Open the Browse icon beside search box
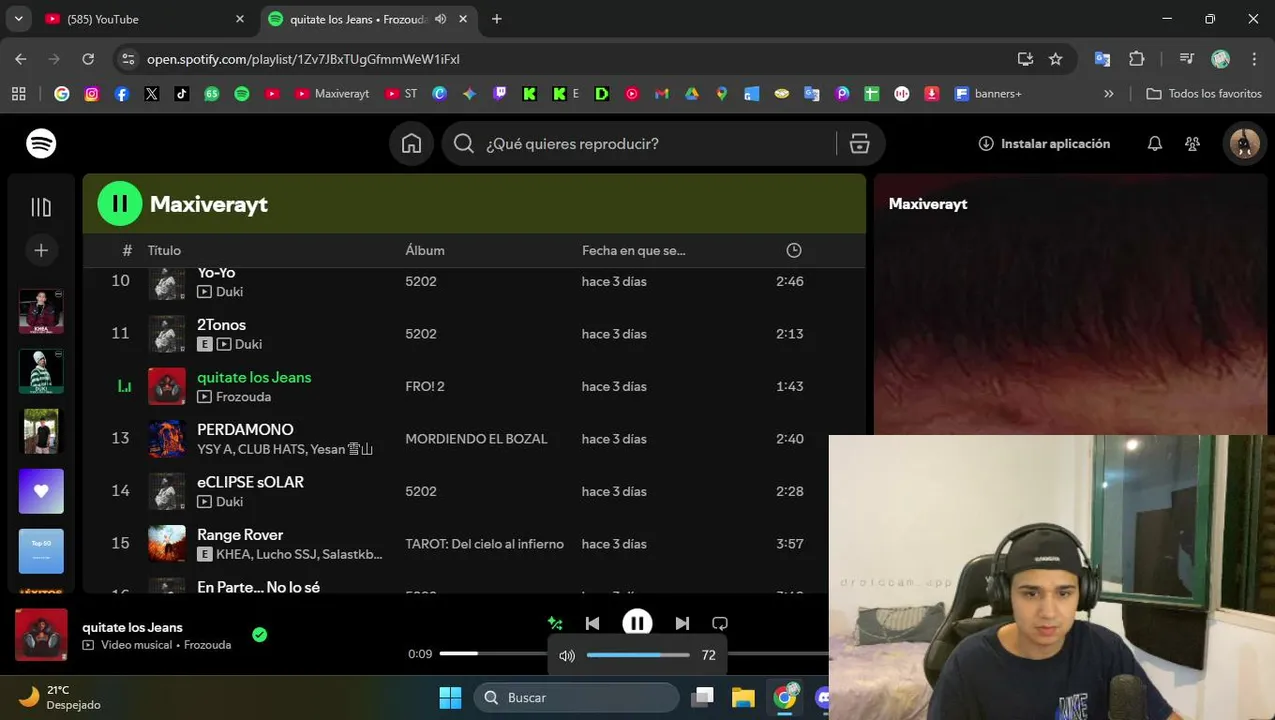1275x720 pixels. pyautogui.click(x=859, y=144)
